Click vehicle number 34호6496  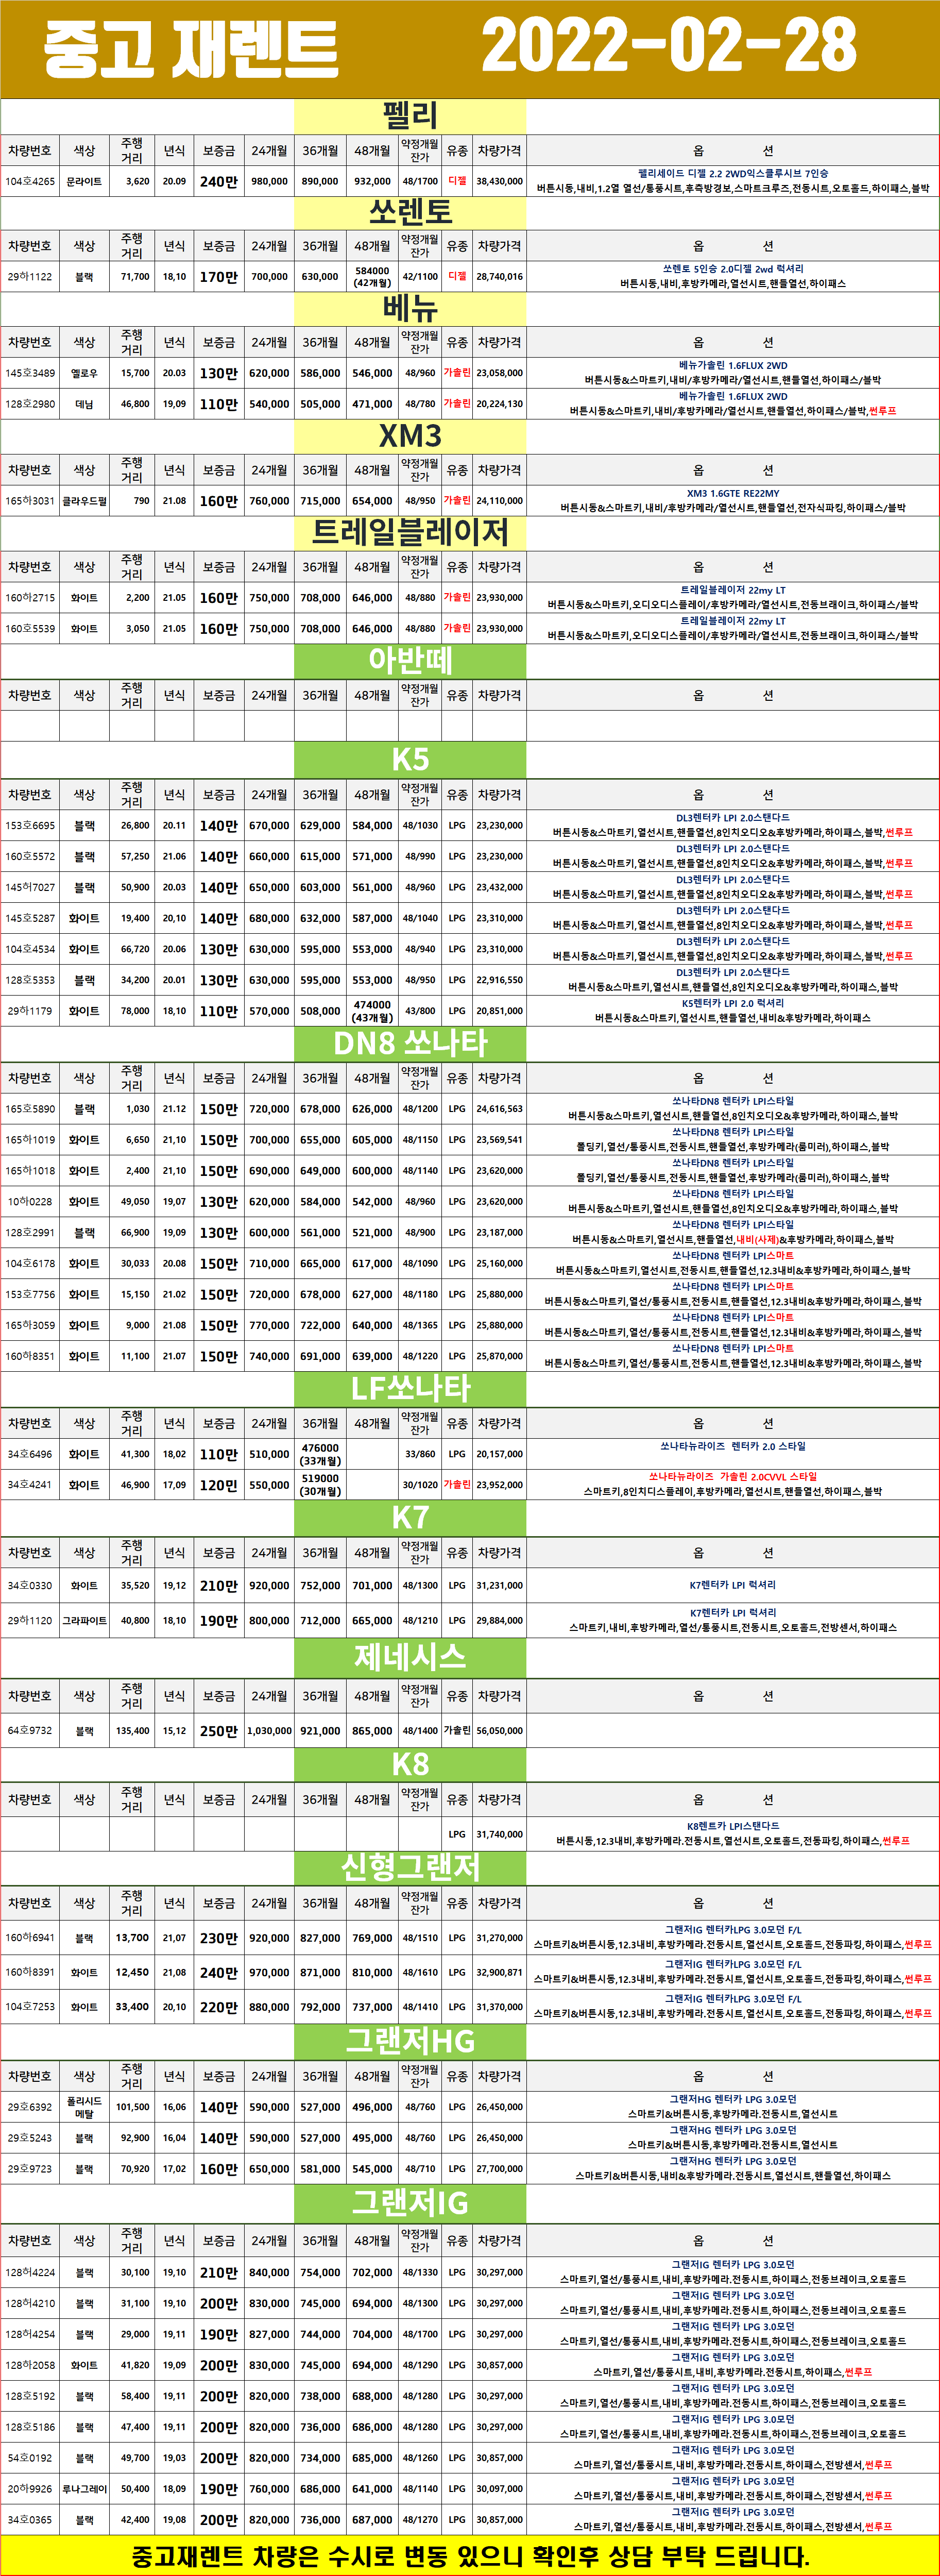pos(30,1455)
